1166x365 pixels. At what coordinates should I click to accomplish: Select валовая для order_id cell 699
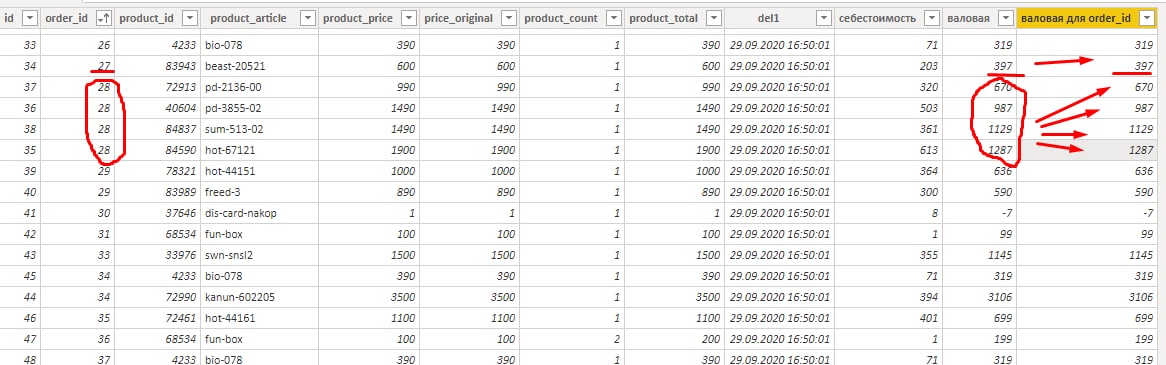click(x=1085, y=317)
